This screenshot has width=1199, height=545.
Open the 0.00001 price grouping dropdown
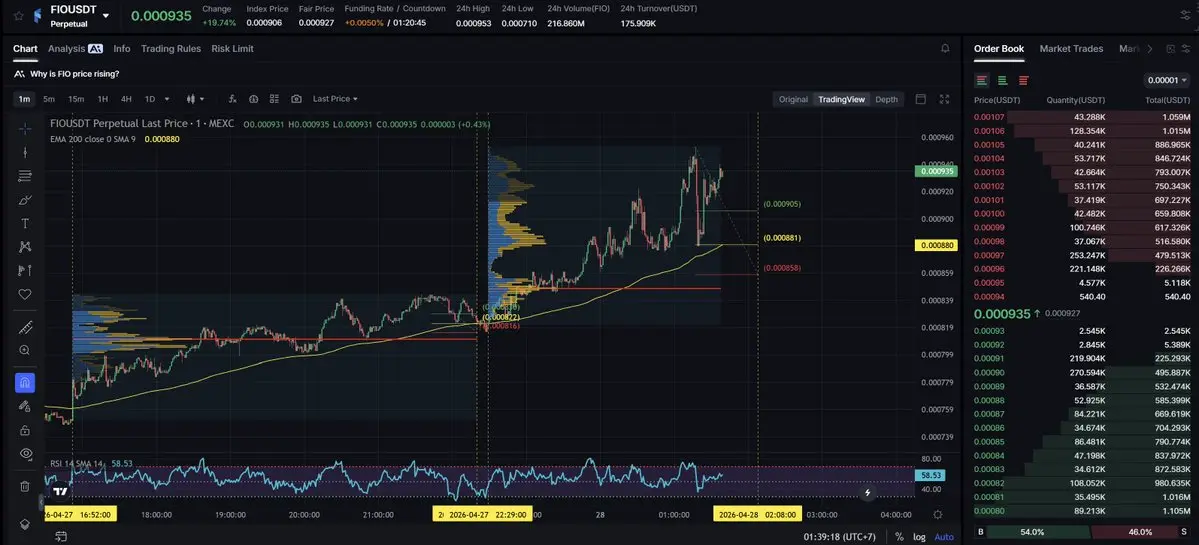1167,80
